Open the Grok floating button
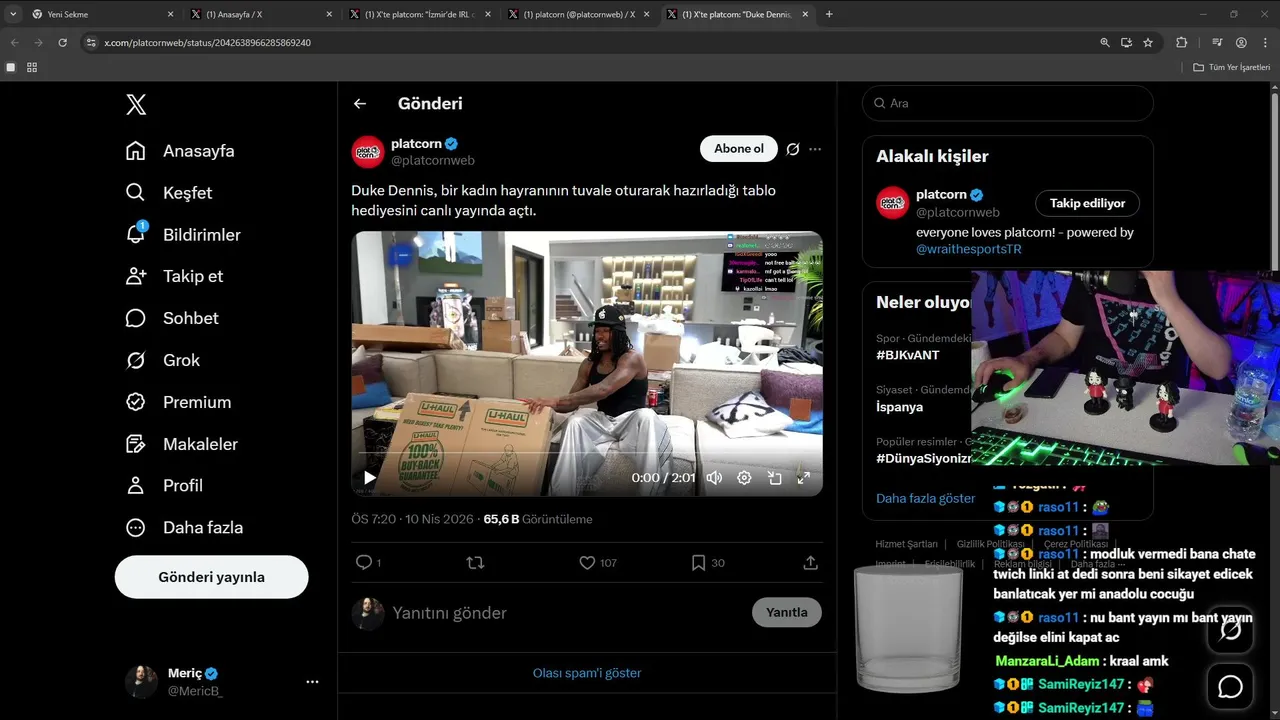The width and height of the screenshot is (1280, 720). click(x=1230, y=630)
